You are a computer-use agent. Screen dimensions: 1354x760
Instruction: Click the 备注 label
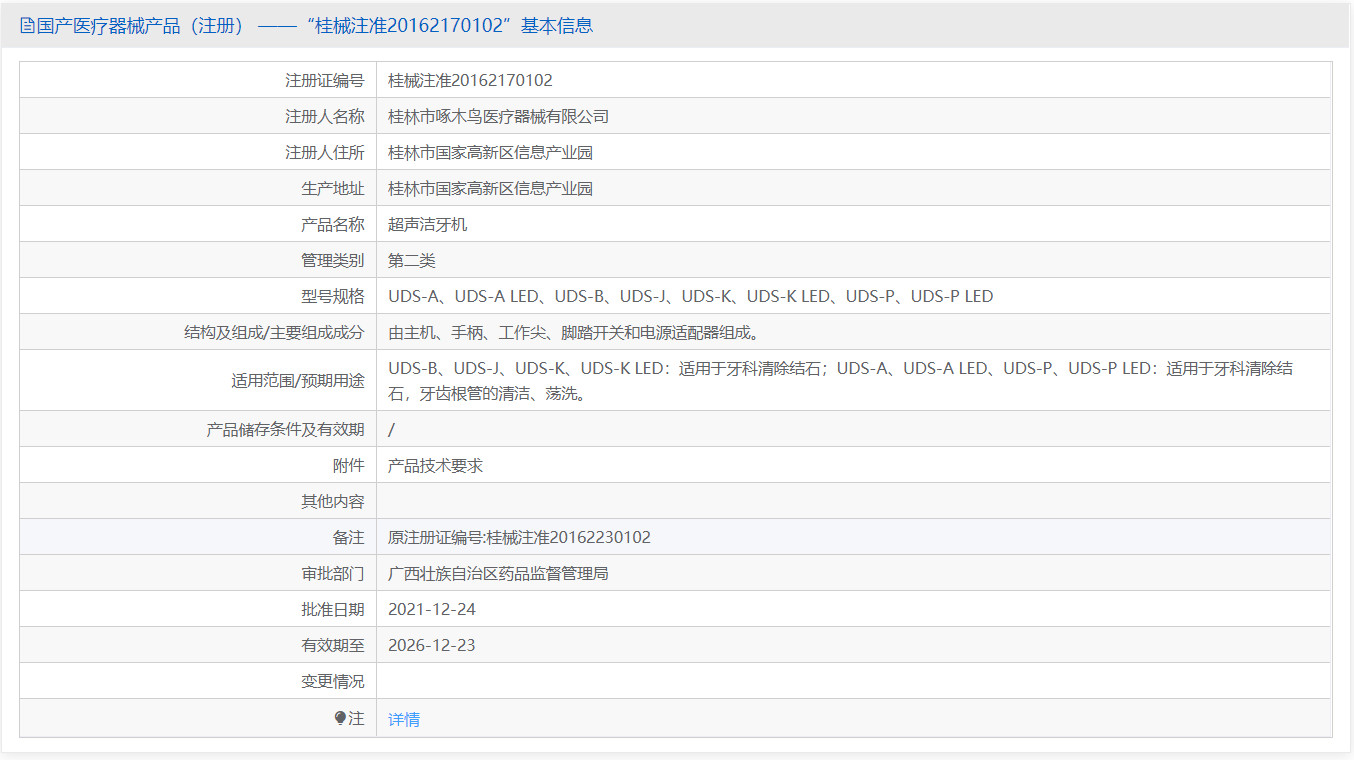pyautogui.click(x=349, y=537)
